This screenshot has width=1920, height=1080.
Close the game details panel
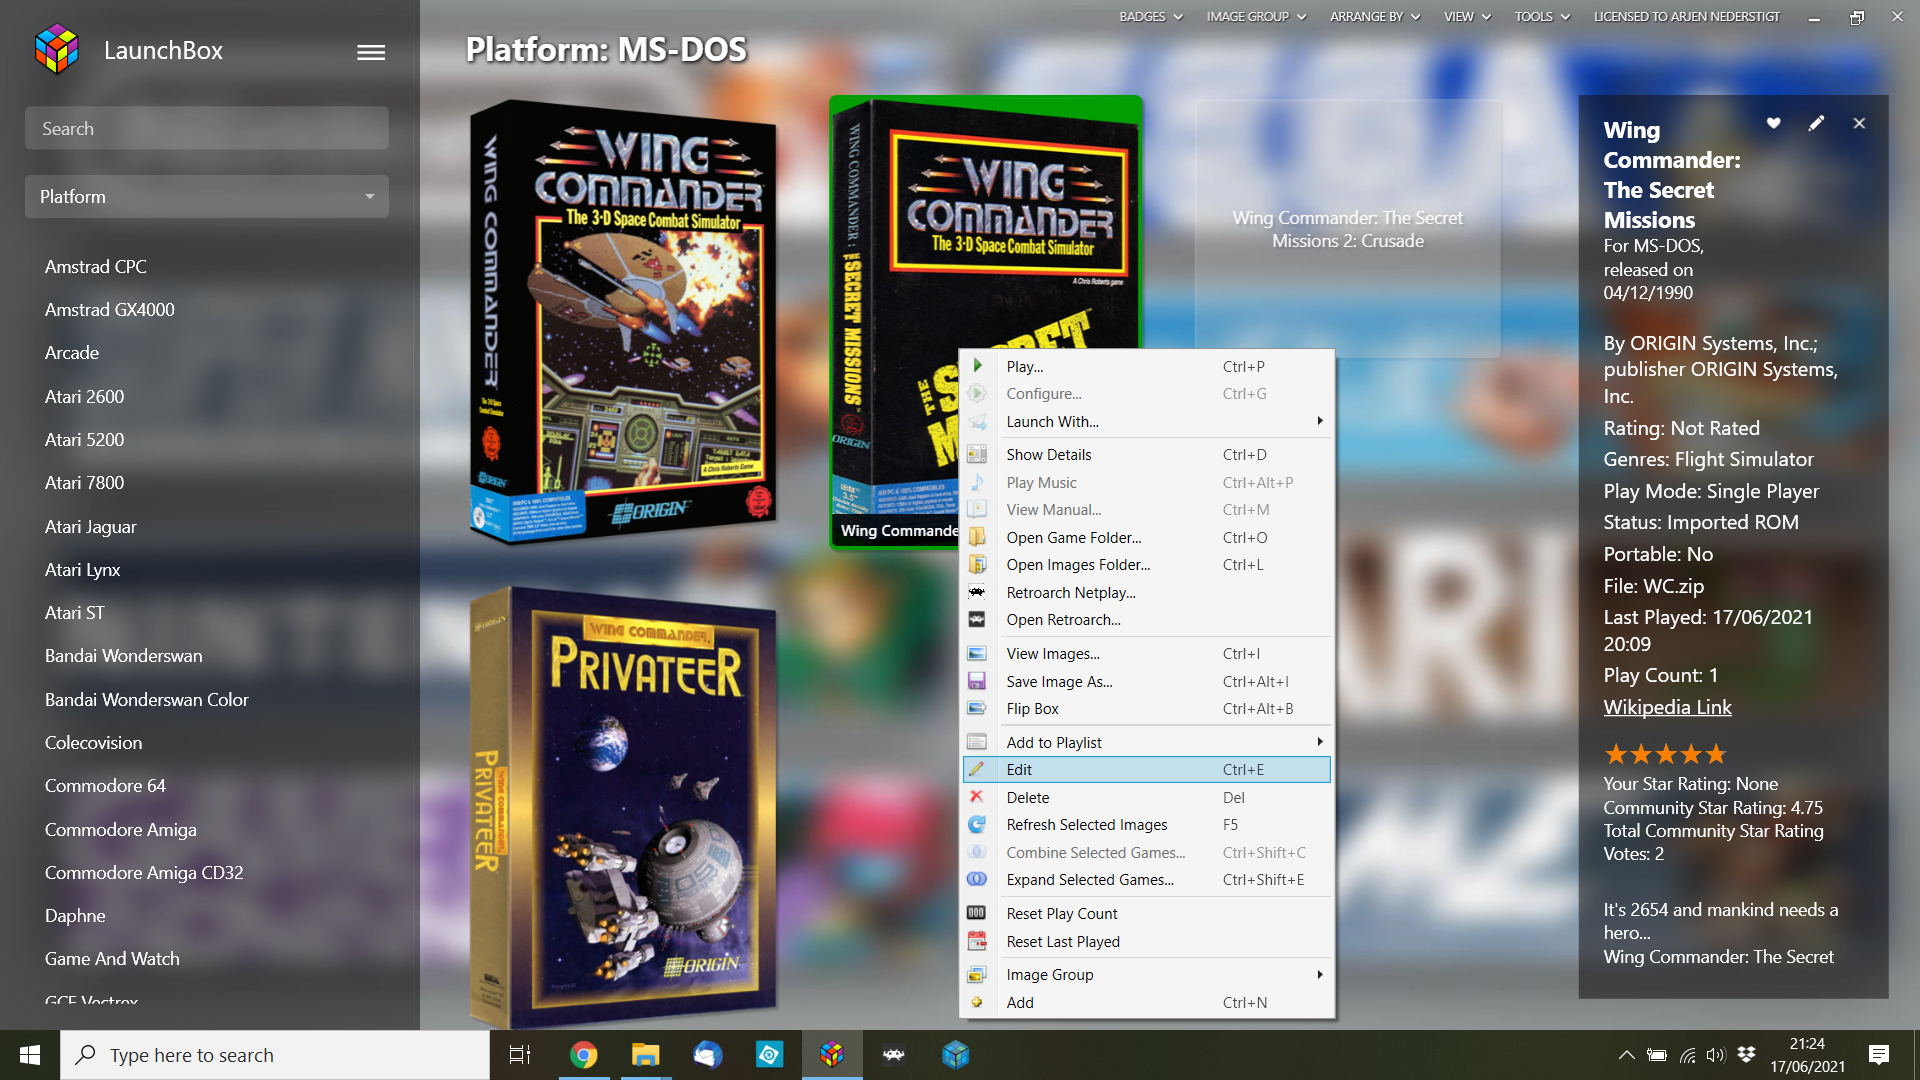[x=1859, y=123]
